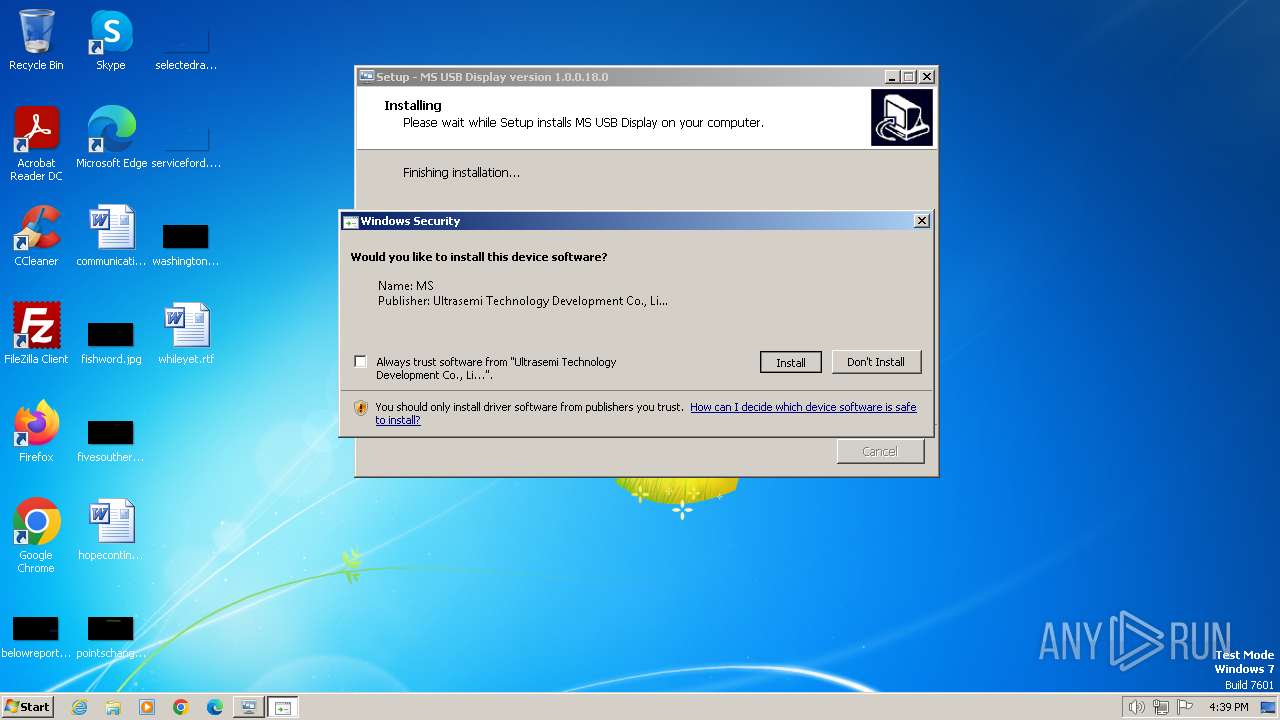1280x720 pixels.
Task: Launch Acrobat Reader DC shortcut
Action: 36,144
